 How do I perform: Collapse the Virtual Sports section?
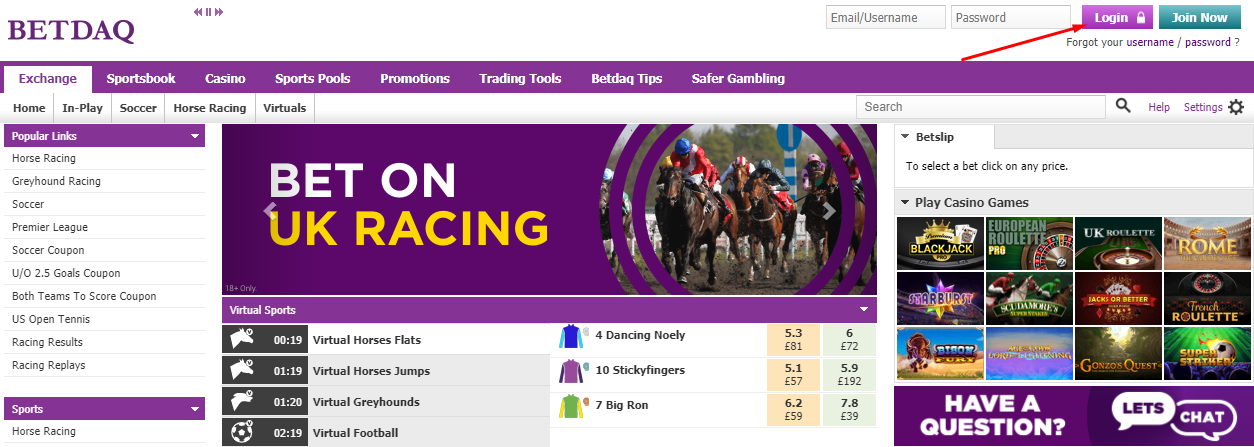[x=864, y=310]
